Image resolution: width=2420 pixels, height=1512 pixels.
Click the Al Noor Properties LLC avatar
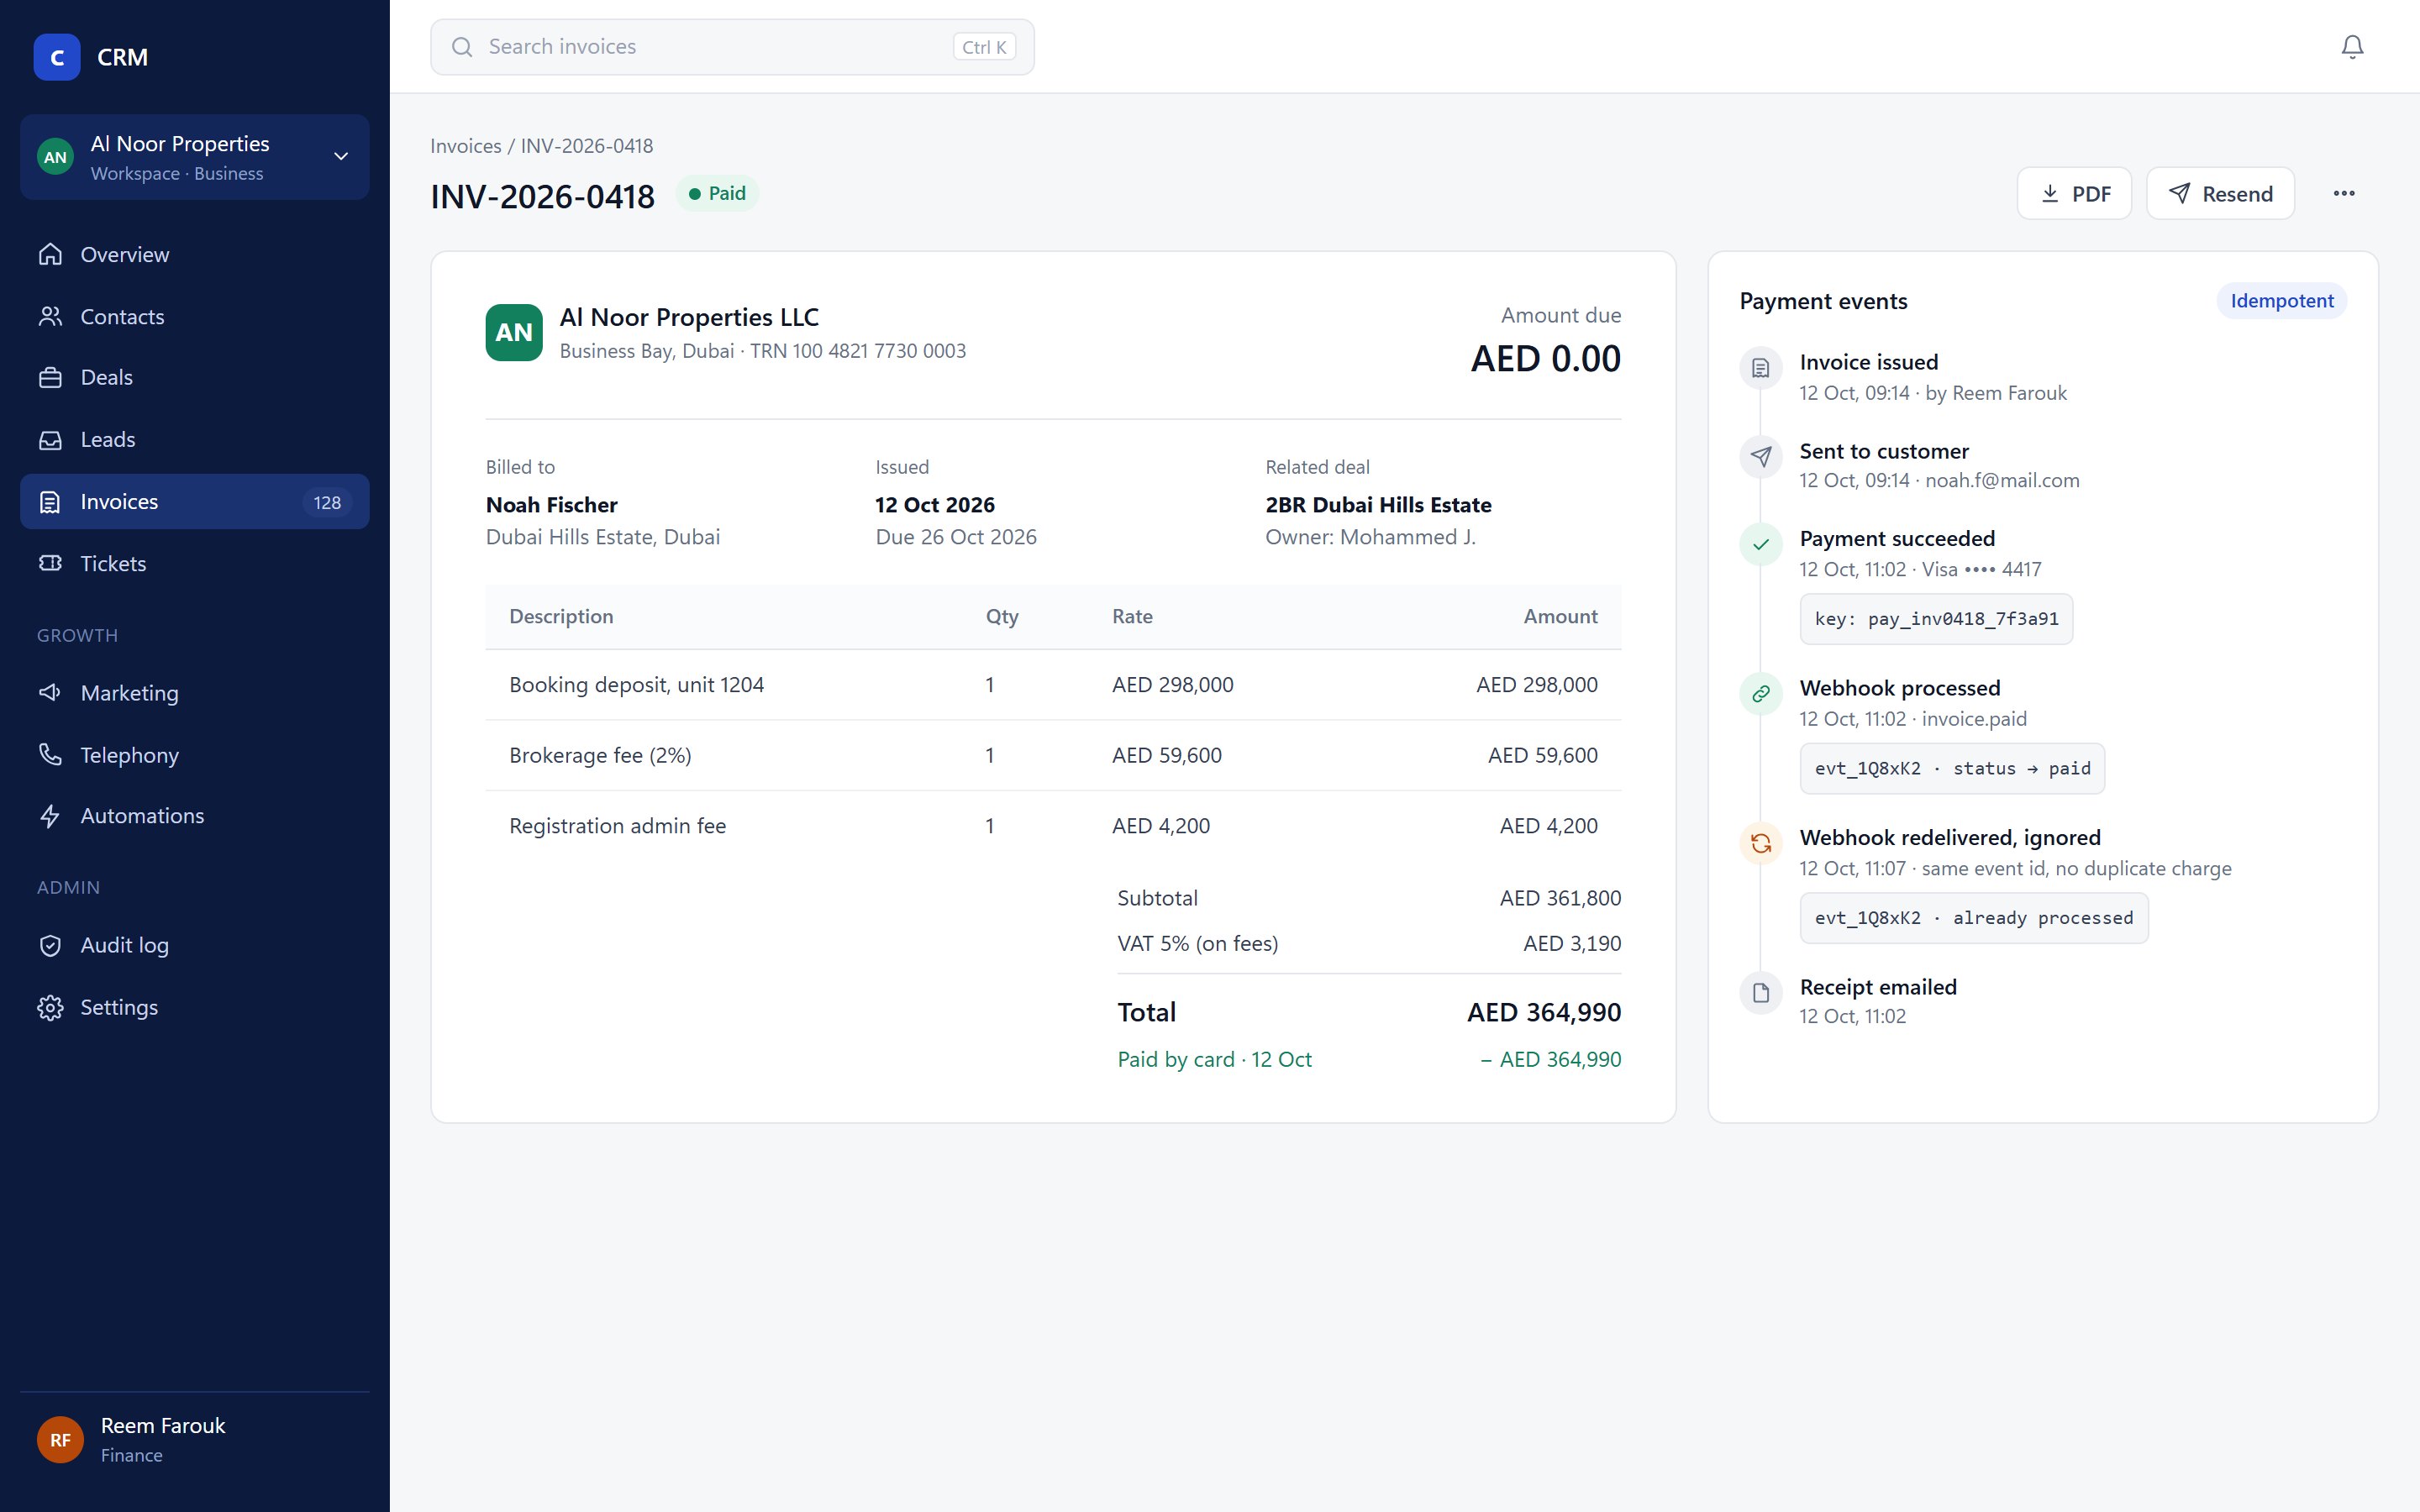pos(514,332)
